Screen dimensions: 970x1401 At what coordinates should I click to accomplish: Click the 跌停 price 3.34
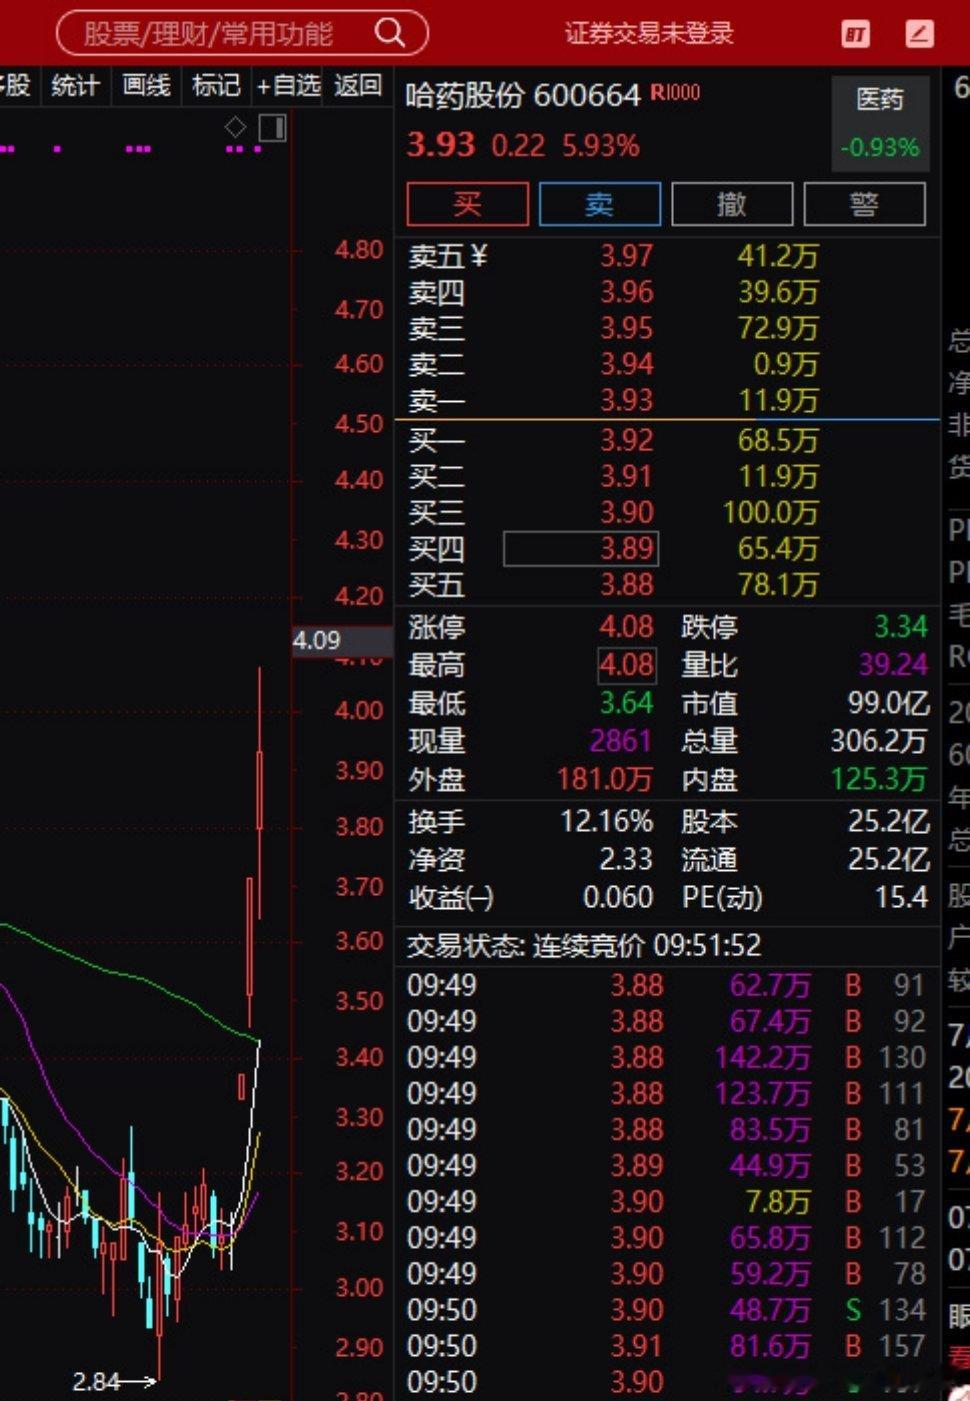tap(900, 627)
